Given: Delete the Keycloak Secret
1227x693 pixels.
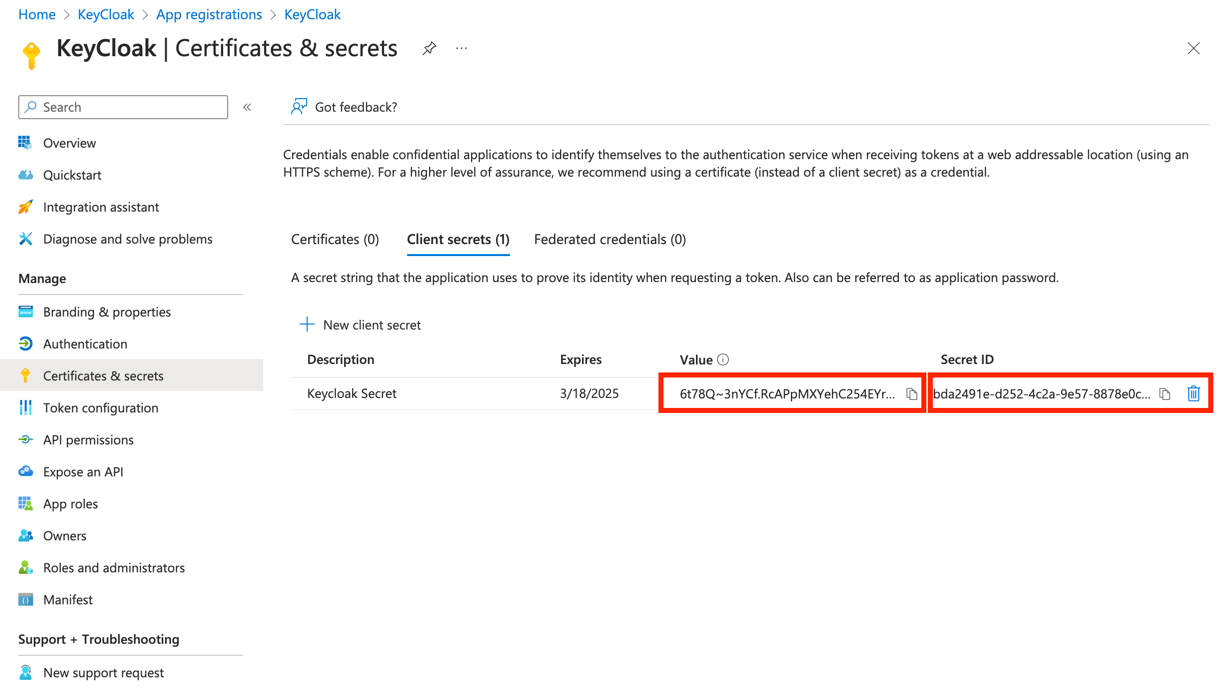Looking at the screenshot, I should [1193, 394].
